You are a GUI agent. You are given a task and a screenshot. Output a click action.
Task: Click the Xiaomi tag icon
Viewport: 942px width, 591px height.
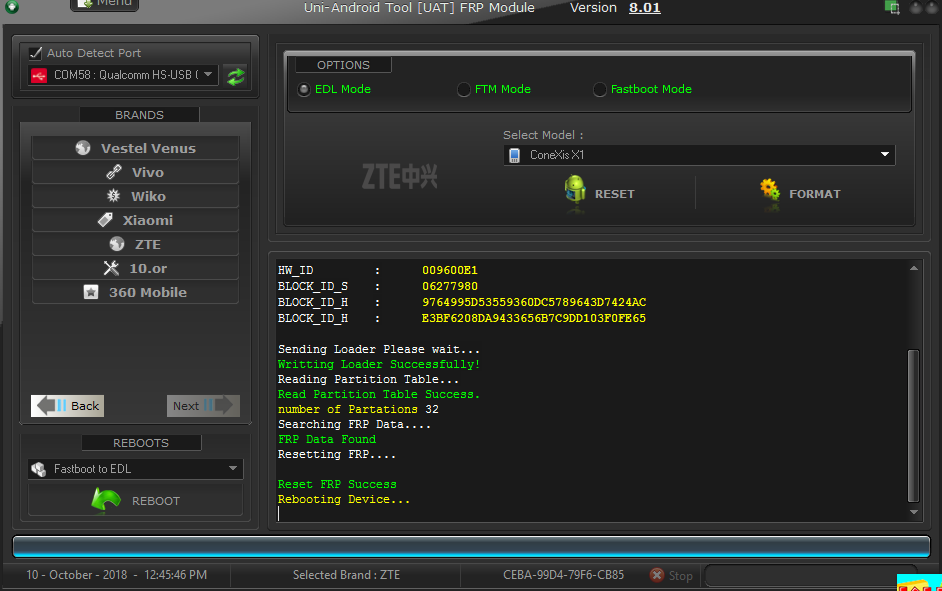click(x=105, y=220)
